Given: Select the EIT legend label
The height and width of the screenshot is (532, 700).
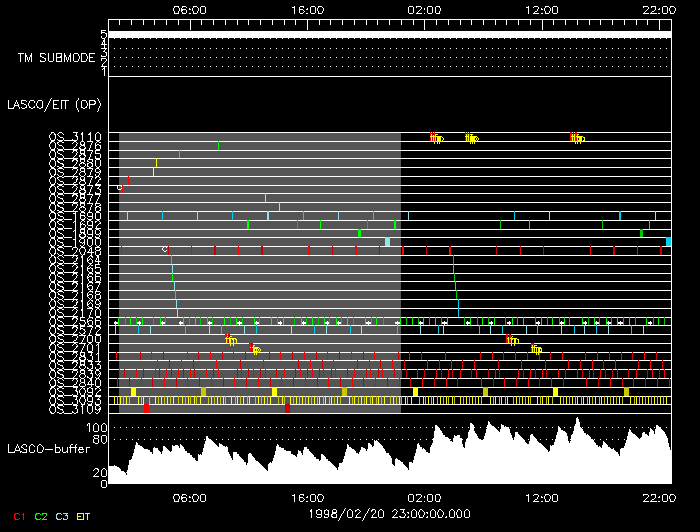Looking at the screenshot, I should 83,516.
